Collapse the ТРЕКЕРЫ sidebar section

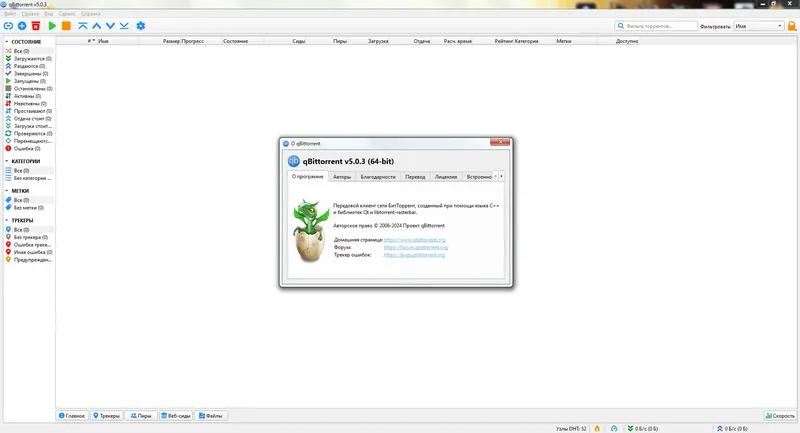click(x=7, y=220)
